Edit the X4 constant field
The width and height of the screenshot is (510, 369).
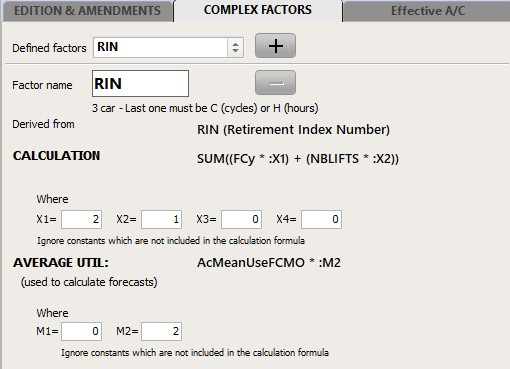(321, 219)
